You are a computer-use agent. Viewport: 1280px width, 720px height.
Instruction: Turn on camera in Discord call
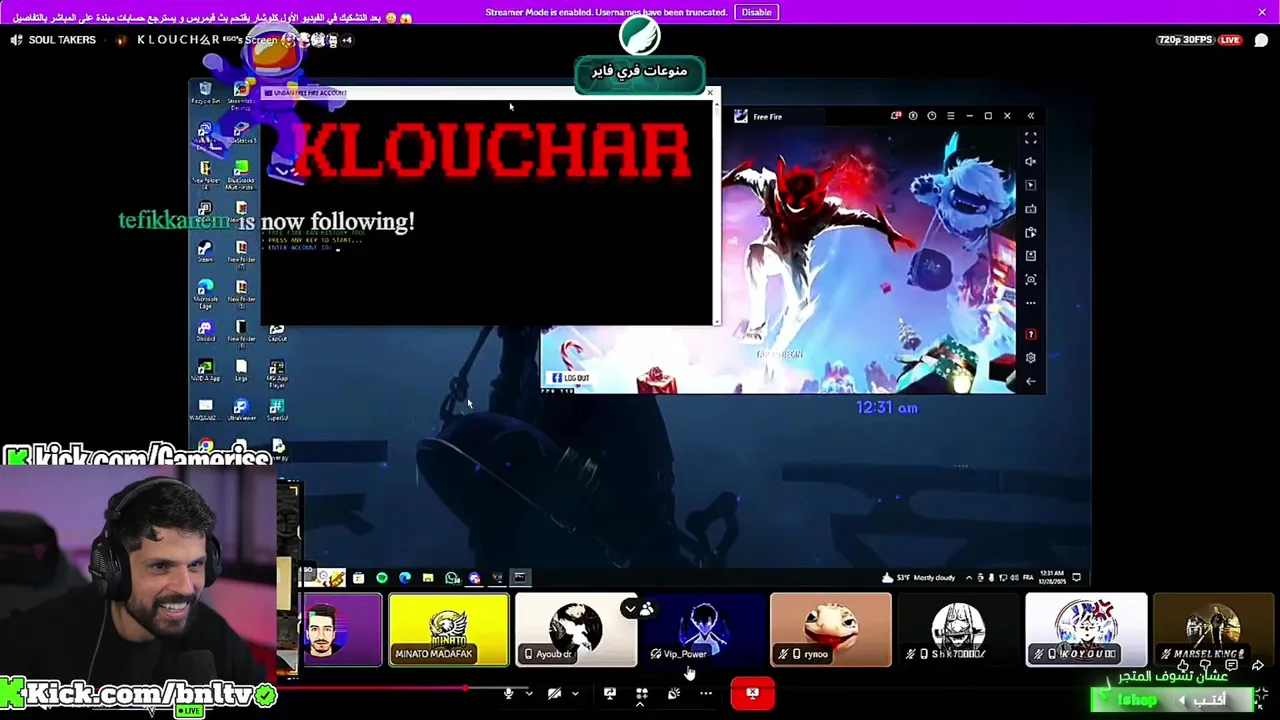point(554,693)
